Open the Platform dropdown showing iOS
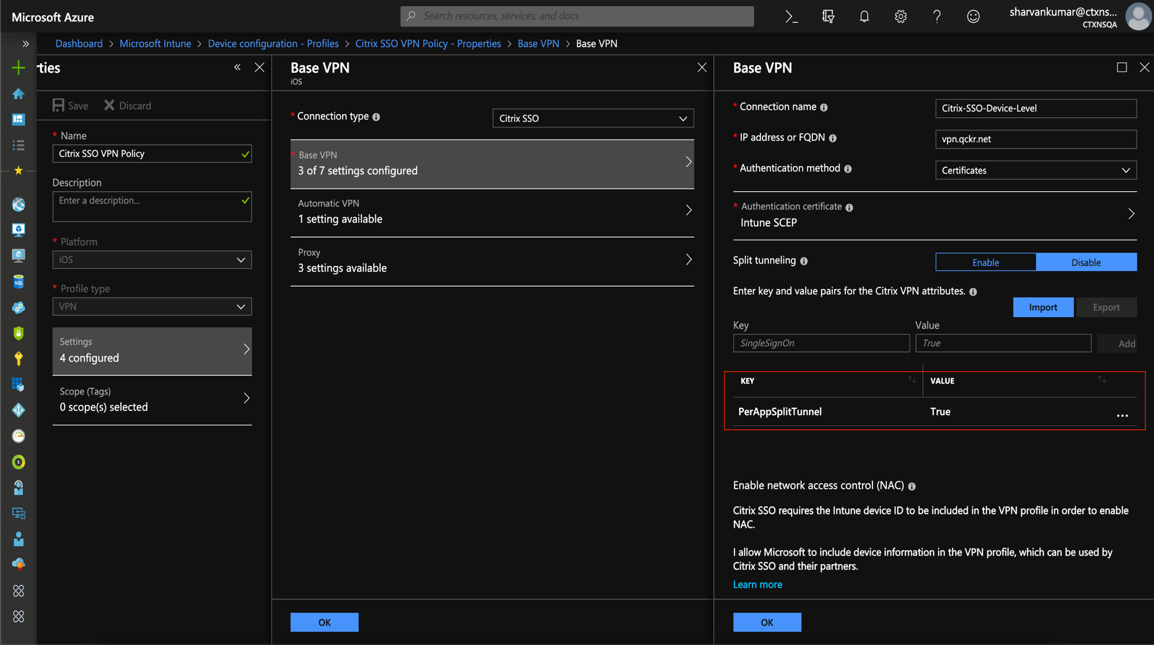Image resolution: width=1154 pixels, height=645 pixels. pyautogui.click(x=151, y=259)
